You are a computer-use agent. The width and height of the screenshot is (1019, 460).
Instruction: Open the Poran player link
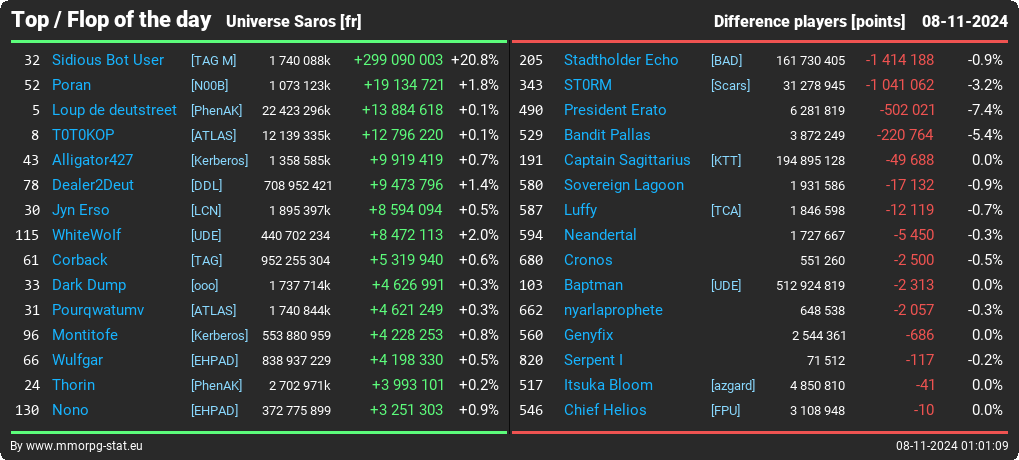coord(71,85)
